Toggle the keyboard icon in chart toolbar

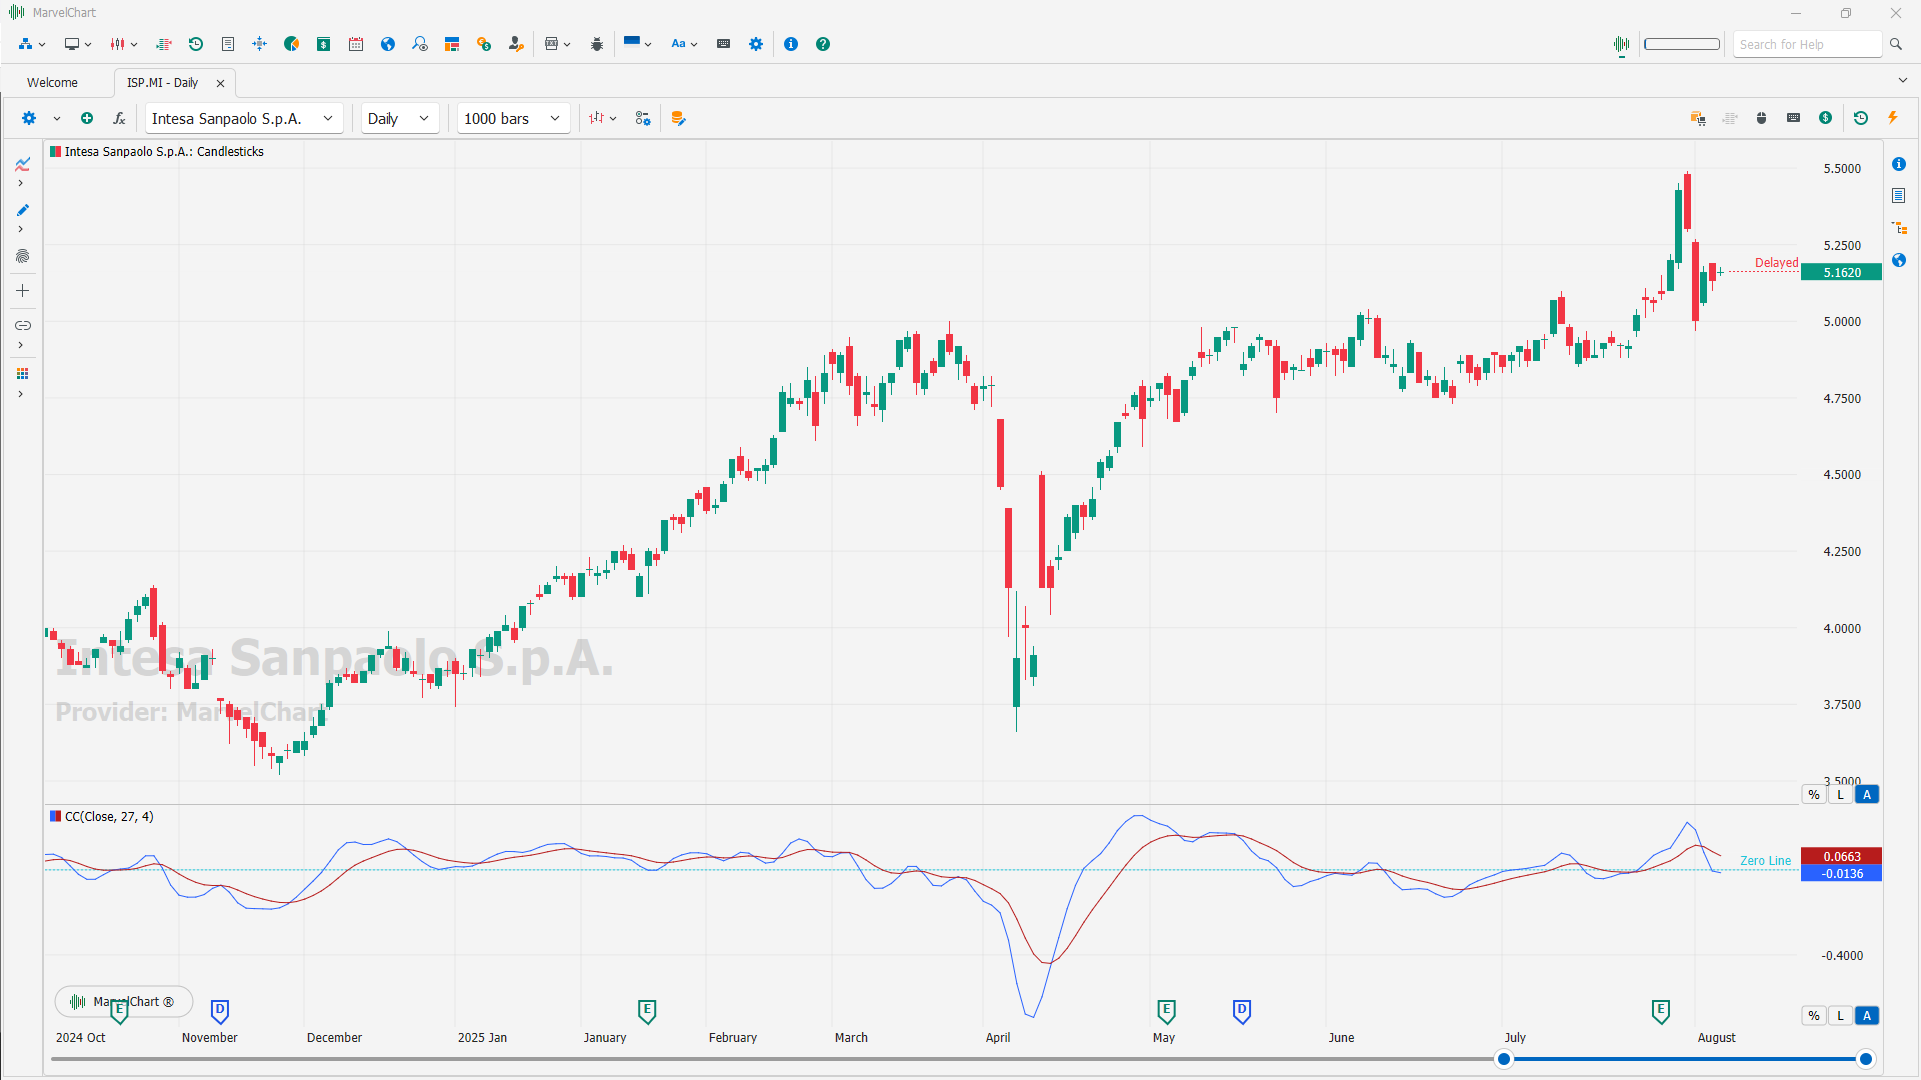[x=1794, y=118]
